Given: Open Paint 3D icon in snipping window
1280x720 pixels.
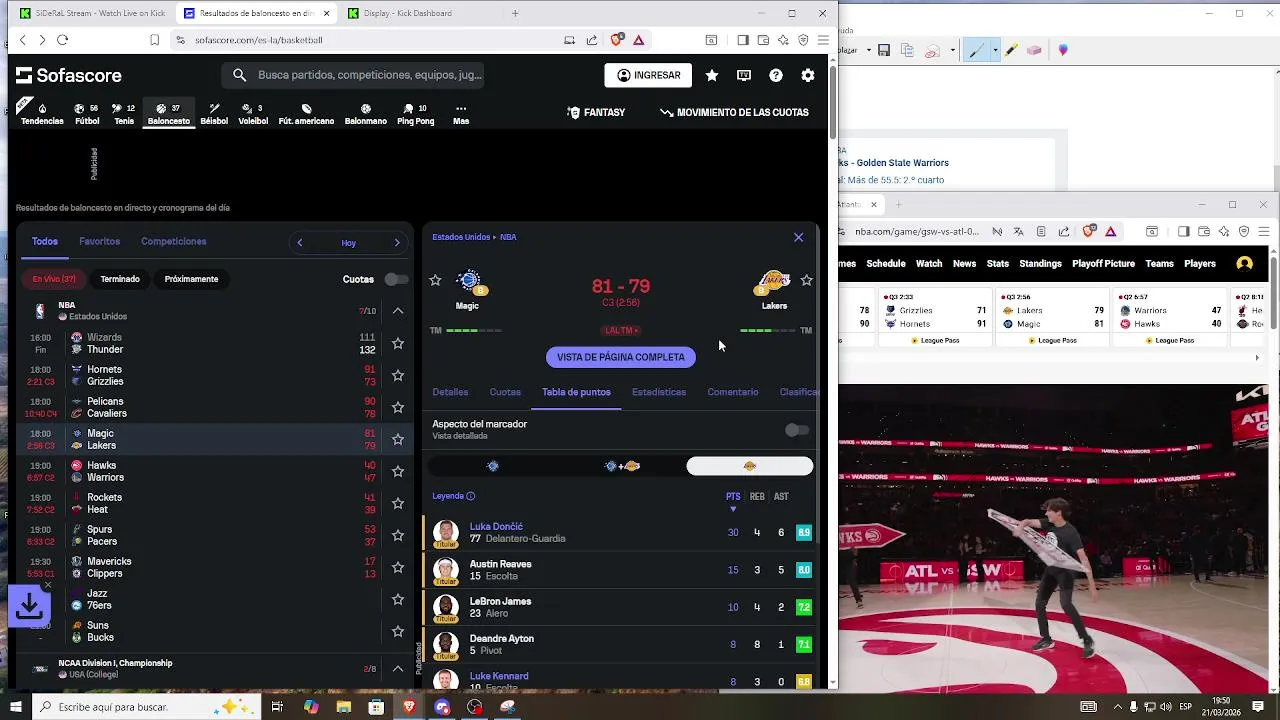Looking at the screenshot, I should tap(1063, 50).
